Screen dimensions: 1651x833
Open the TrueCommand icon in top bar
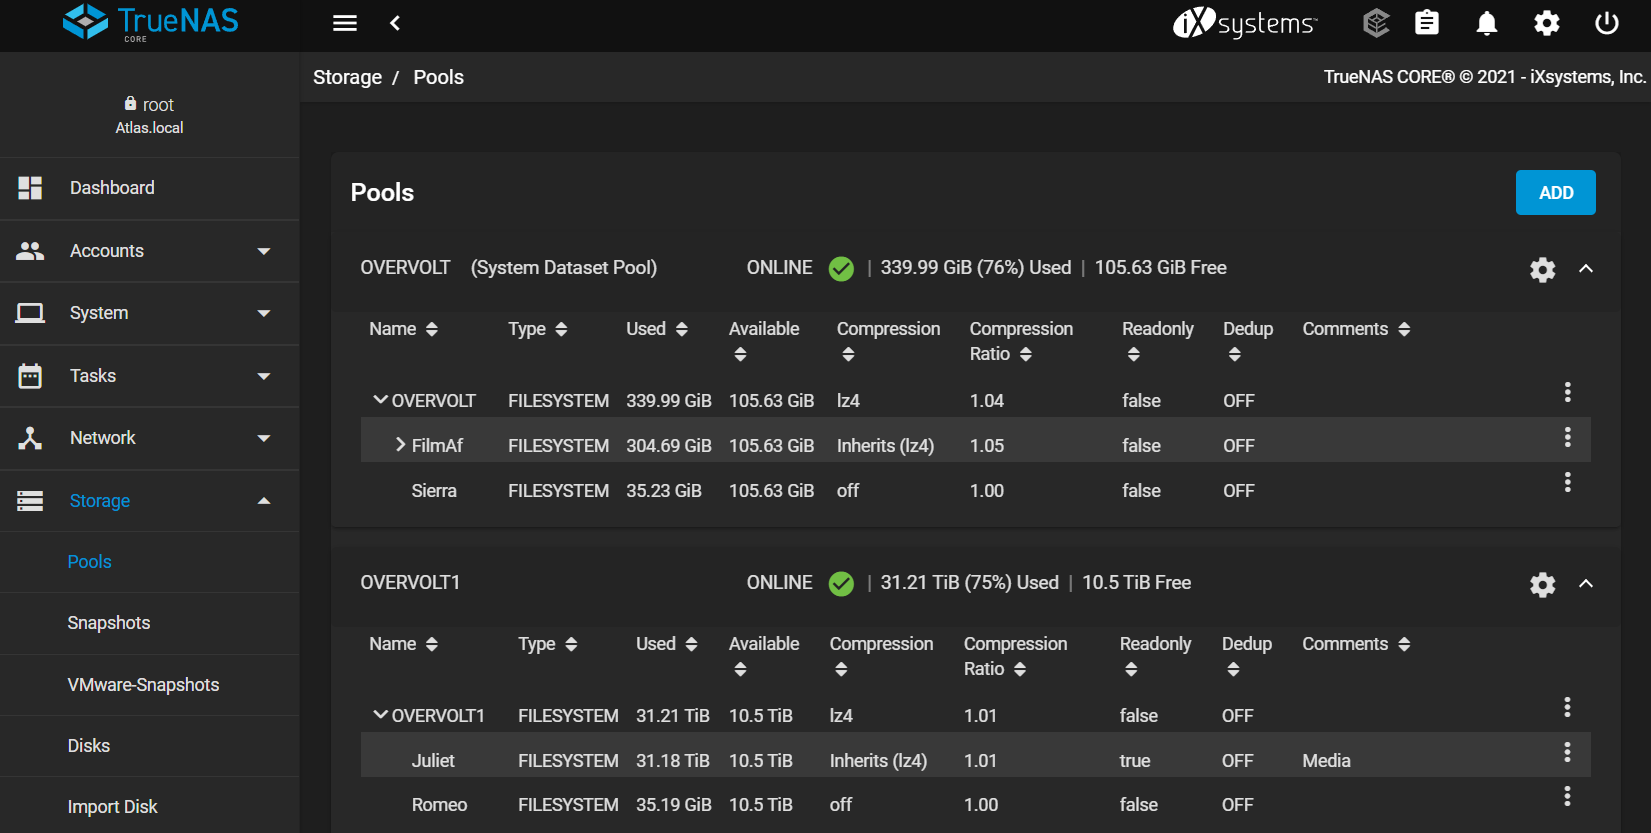(1377, 23)
